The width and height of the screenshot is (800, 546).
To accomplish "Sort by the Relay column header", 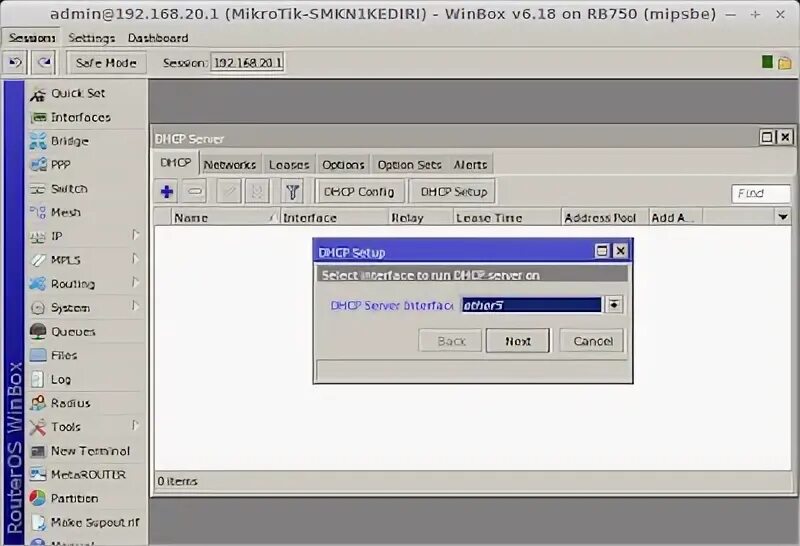I will [x=421, y=217].
